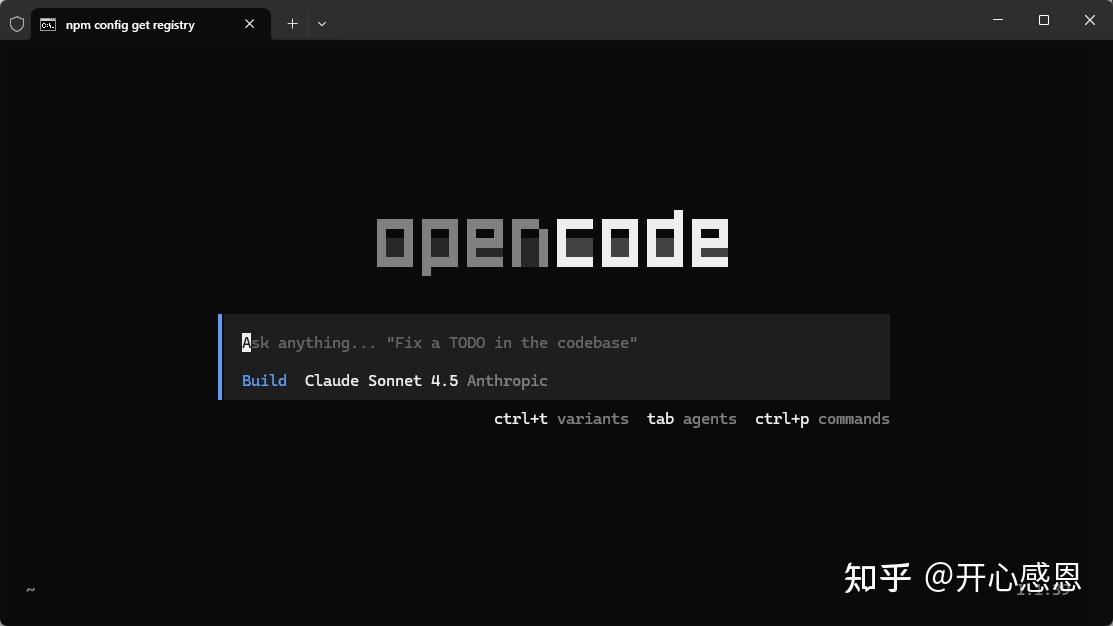
Task: Click the cursor block in the prompt
Action: [x=245, y=342]
